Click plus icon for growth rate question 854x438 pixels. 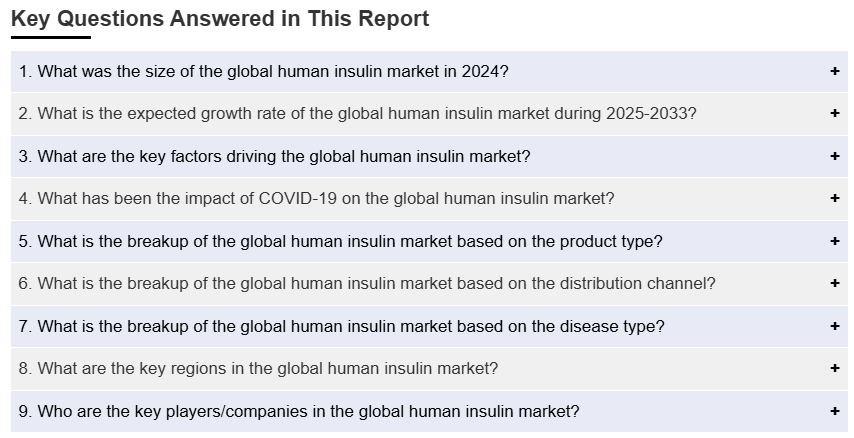tap(834, 113)
